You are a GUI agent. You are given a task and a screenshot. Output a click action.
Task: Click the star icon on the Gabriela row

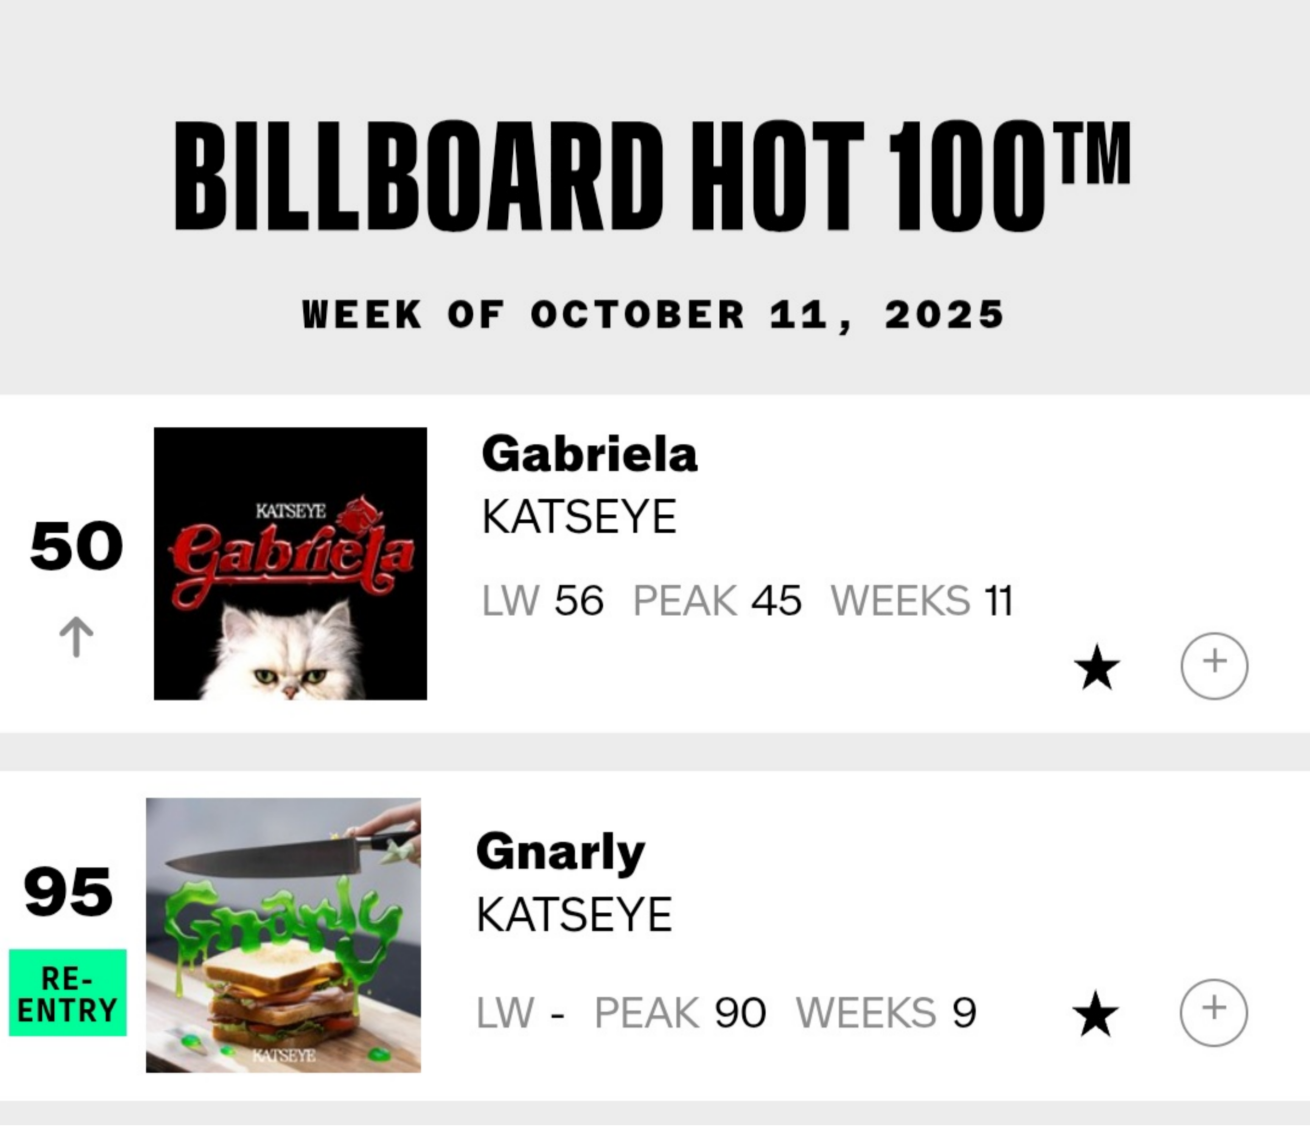(x=1096, y=667)
